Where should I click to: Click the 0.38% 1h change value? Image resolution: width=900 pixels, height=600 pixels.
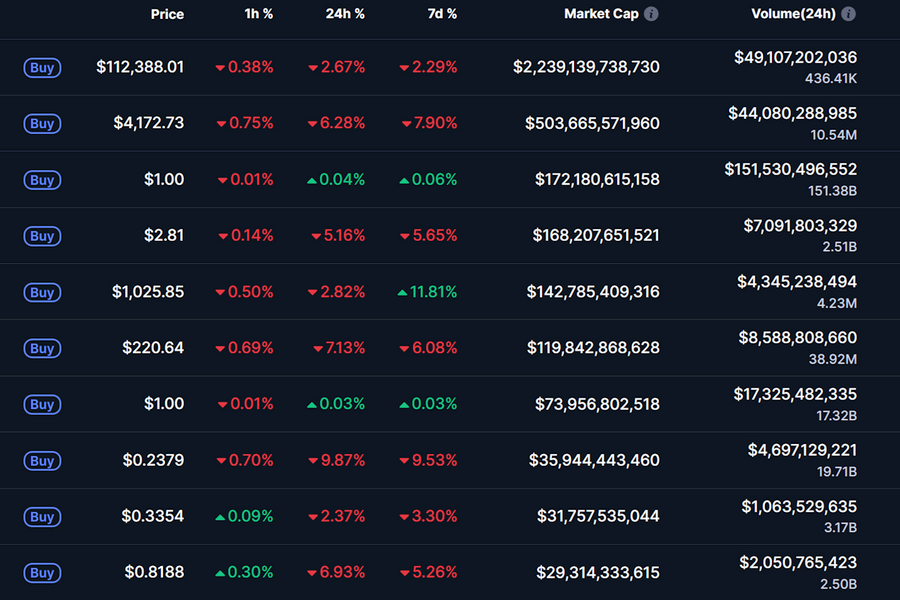tap(244, 67)
